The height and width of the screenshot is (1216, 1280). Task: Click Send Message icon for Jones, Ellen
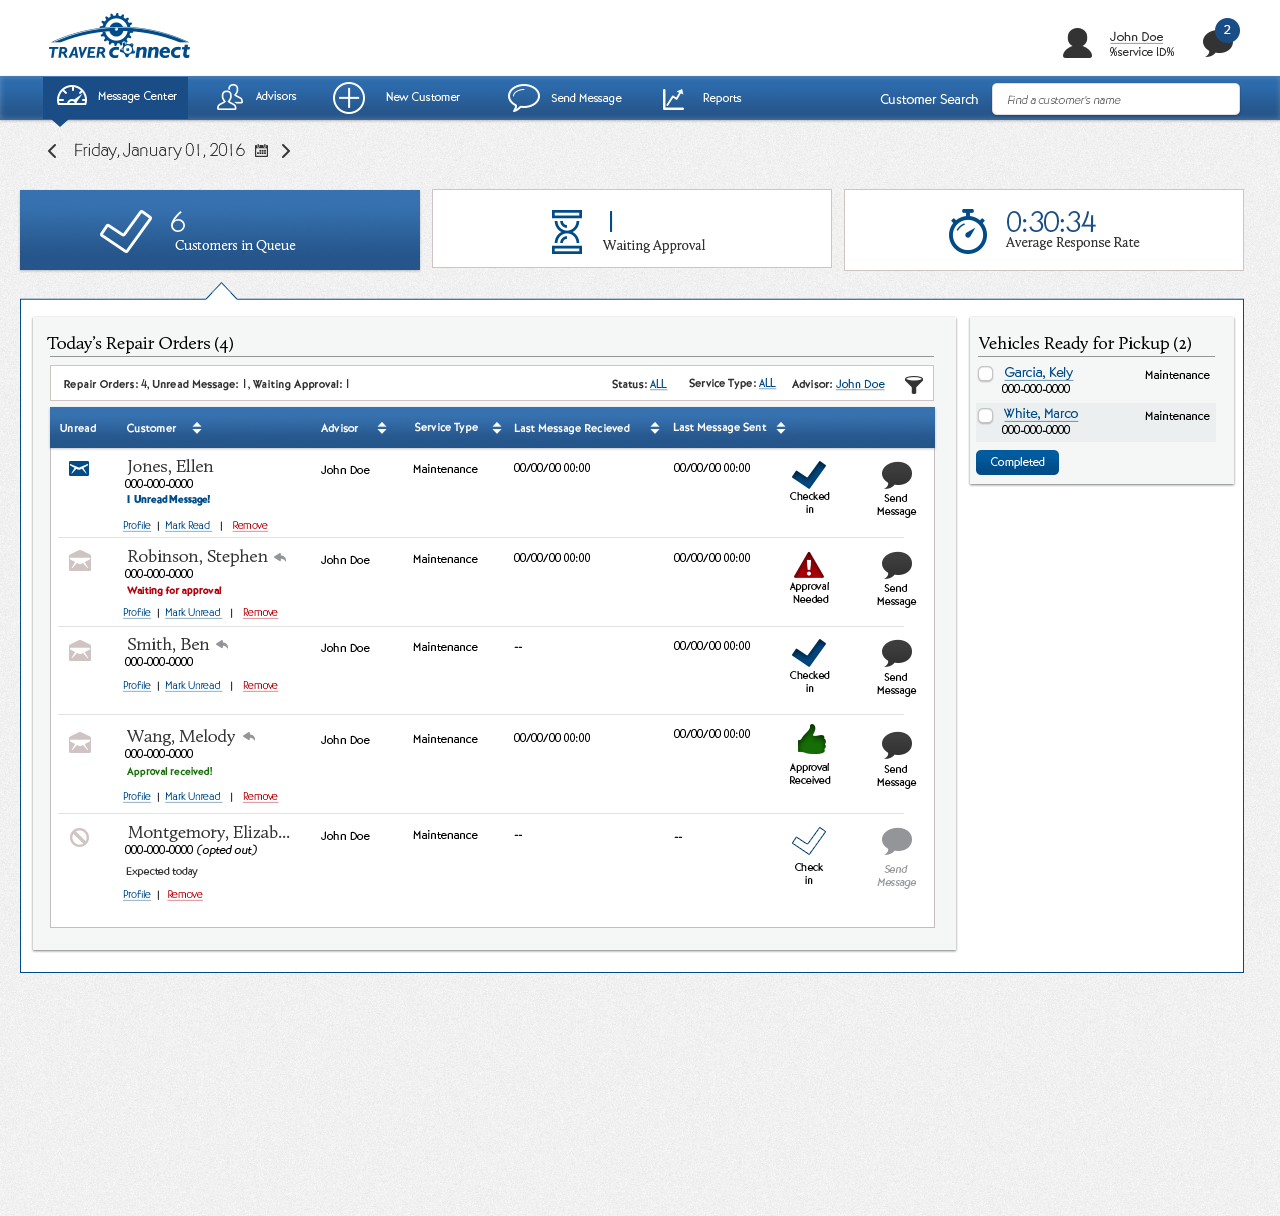[x=896, y=475]
